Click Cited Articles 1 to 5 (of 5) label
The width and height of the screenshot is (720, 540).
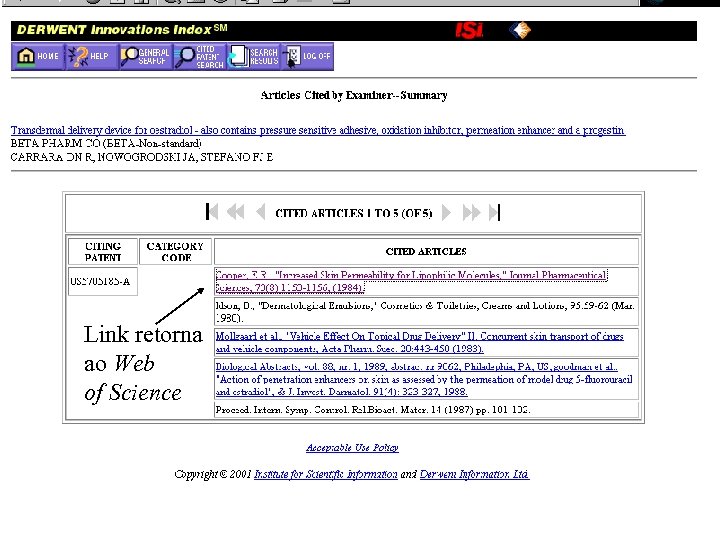(354, 213)
